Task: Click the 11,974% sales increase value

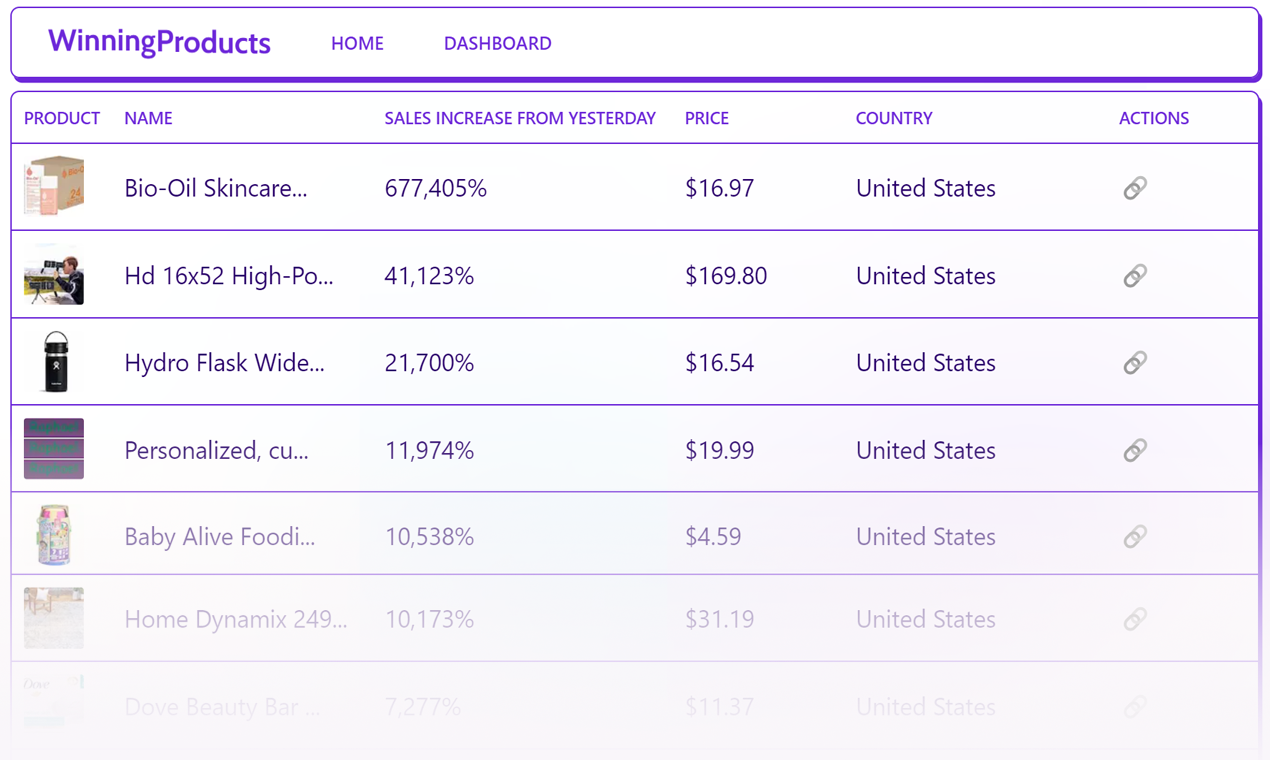Action: coord(429,450)
